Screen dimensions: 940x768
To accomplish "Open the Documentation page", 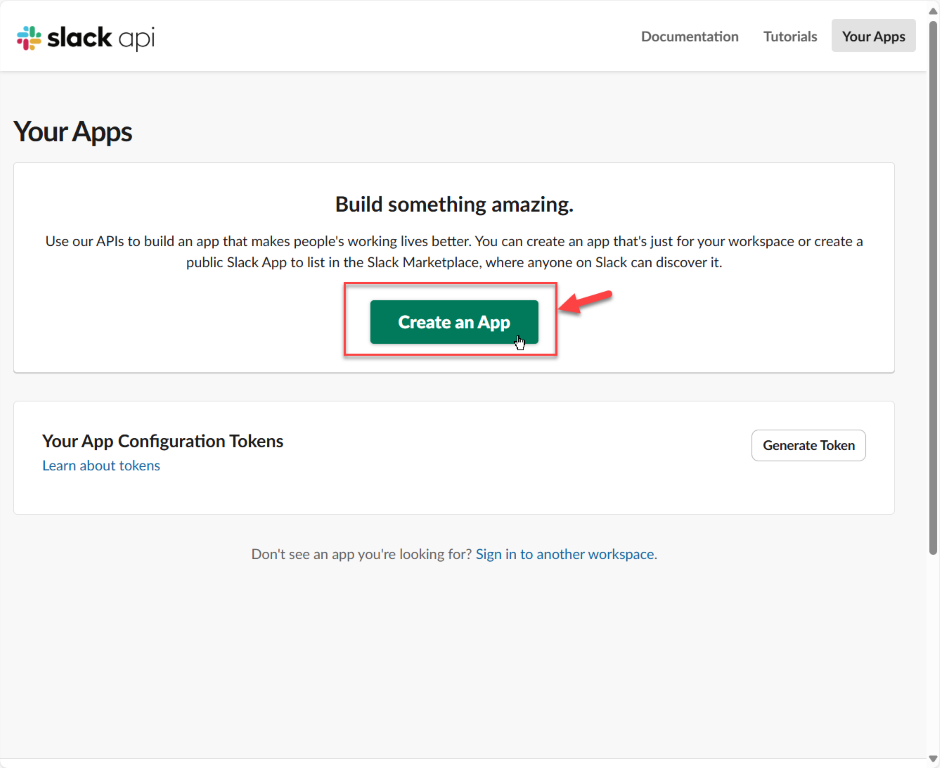I will tap(689, 36).
